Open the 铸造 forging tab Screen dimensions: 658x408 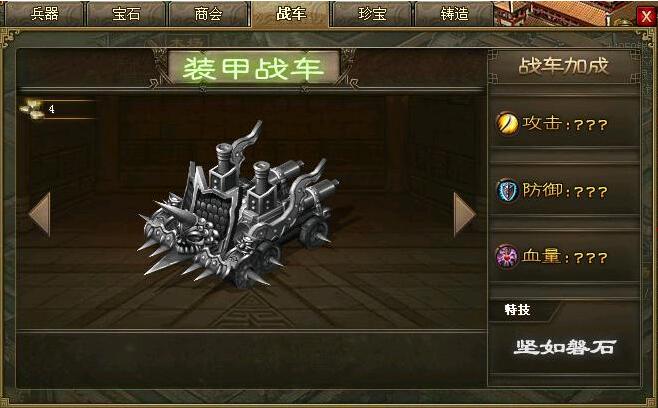pyautogui.click(x=454, y=14)
